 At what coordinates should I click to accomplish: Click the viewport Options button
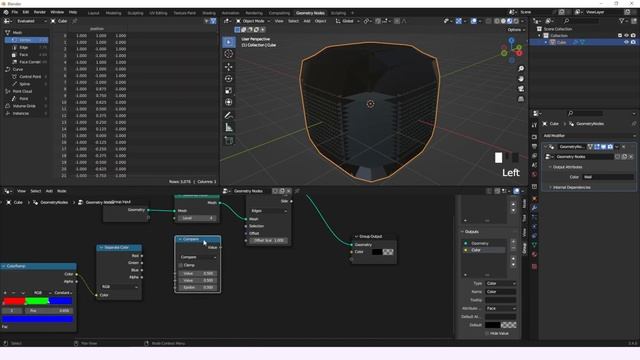(516, 30)
